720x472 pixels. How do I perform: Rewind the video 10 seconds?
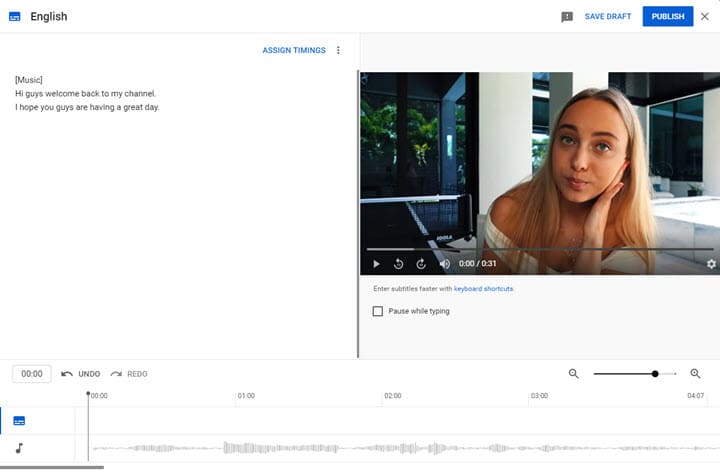coord(398,264)
